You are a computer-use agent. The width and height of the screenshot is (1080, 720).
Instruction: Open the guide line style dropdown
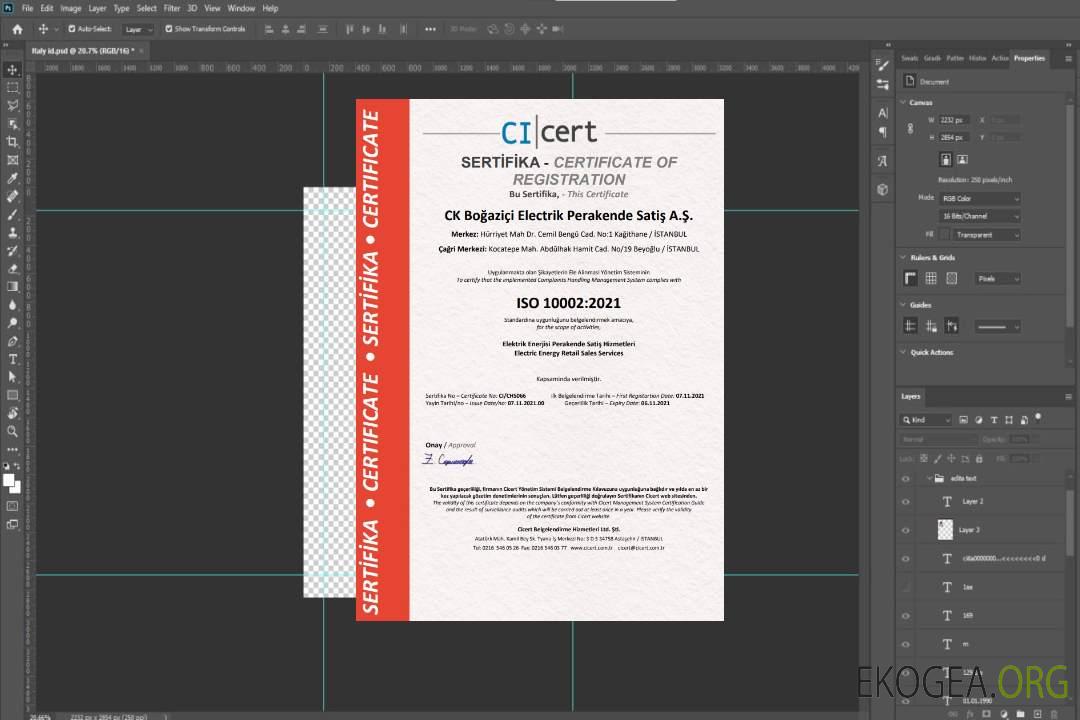click(997, 327)
